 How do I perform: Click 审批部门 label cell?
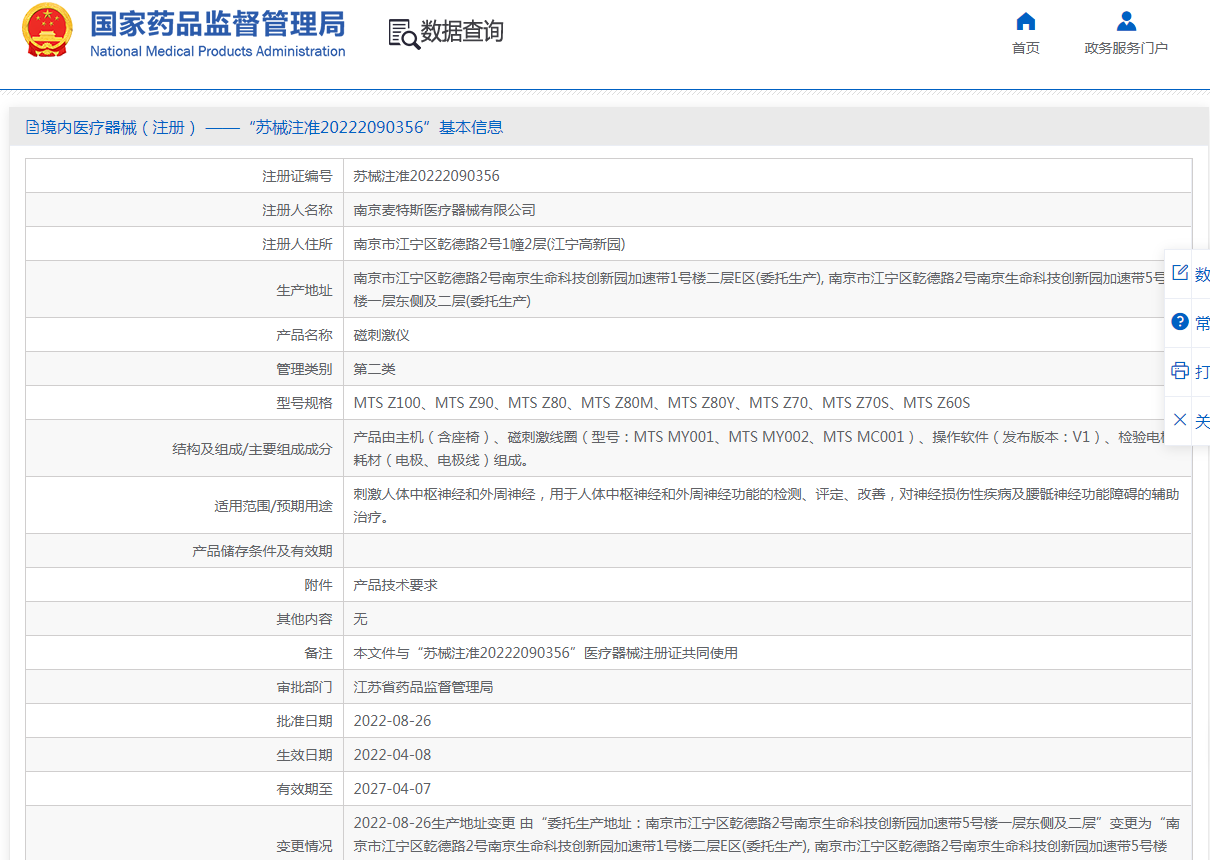pyautogui.click(x=185, y=687)
